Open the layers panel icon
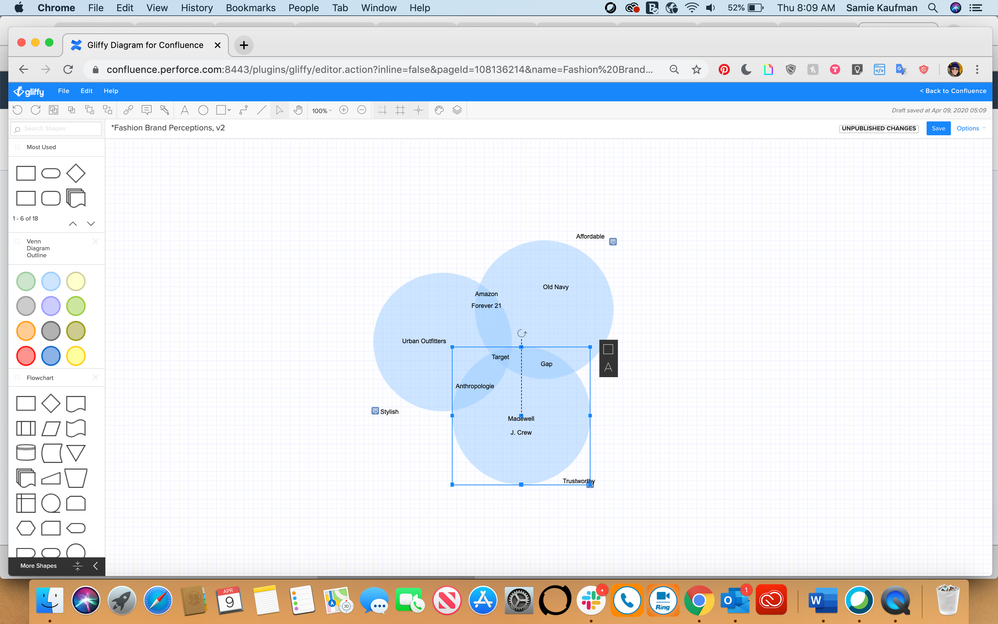 tap(457, 110)
